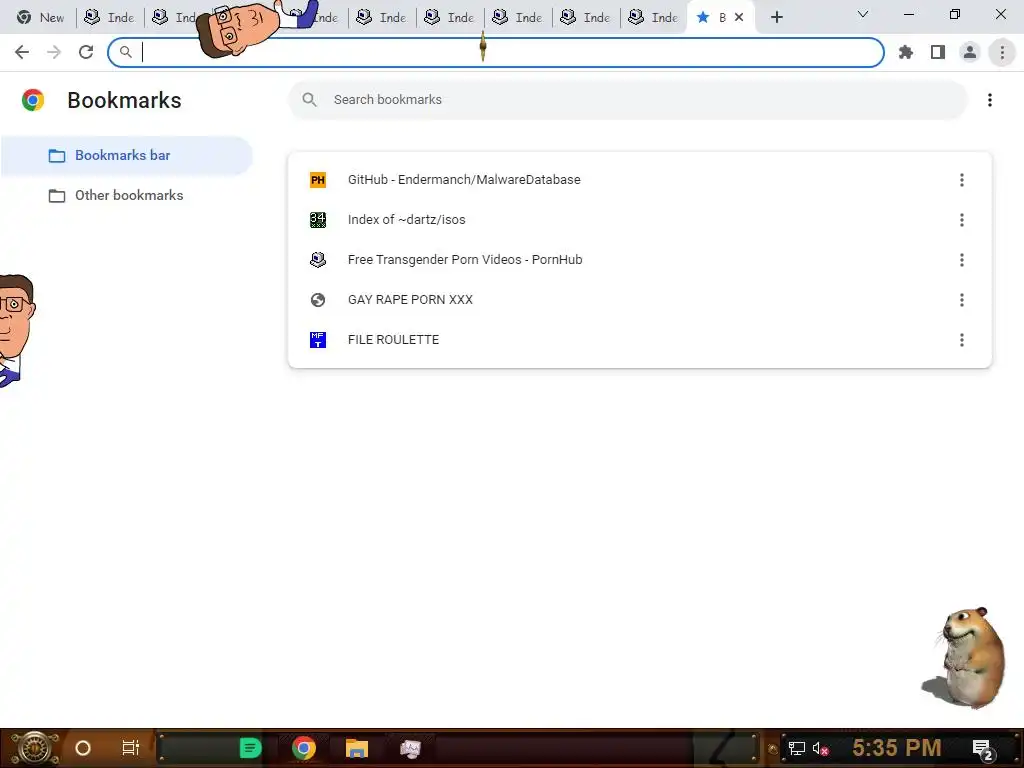Go back with the browser back arrow
This screenshot has height=768, width=1024.
point(22,52)
